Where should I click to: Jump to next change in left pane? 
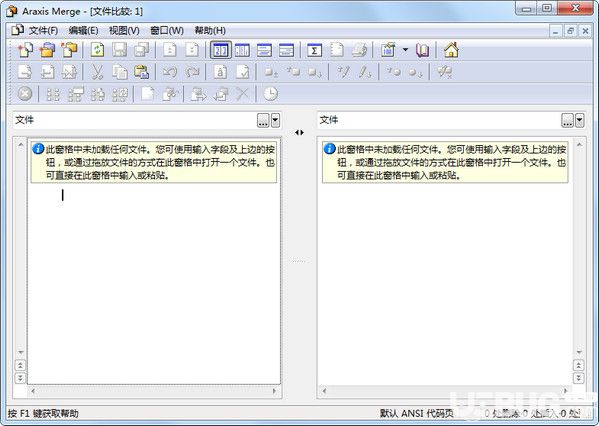pos(20,378)
